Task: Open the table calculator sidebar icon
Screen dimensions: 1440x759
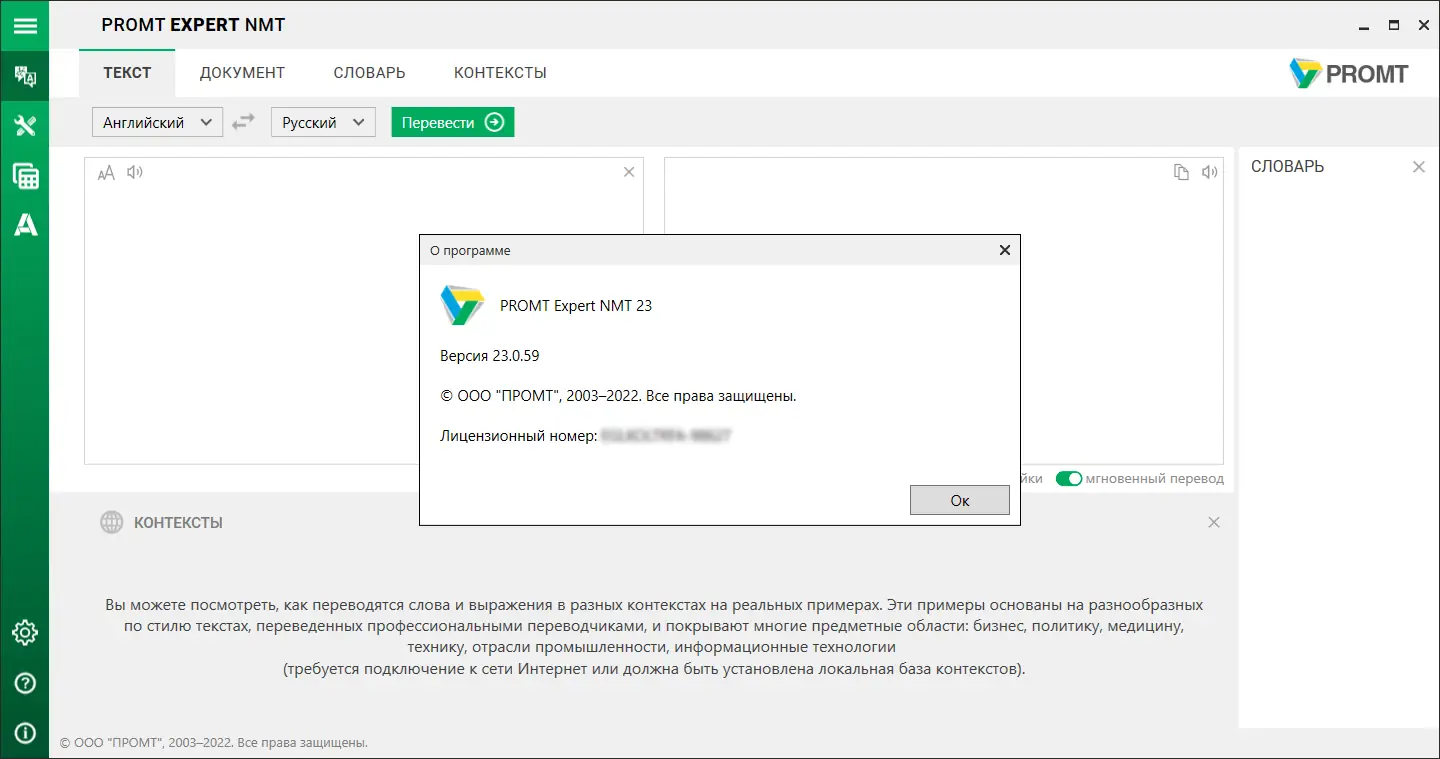Action: point(25,176)
